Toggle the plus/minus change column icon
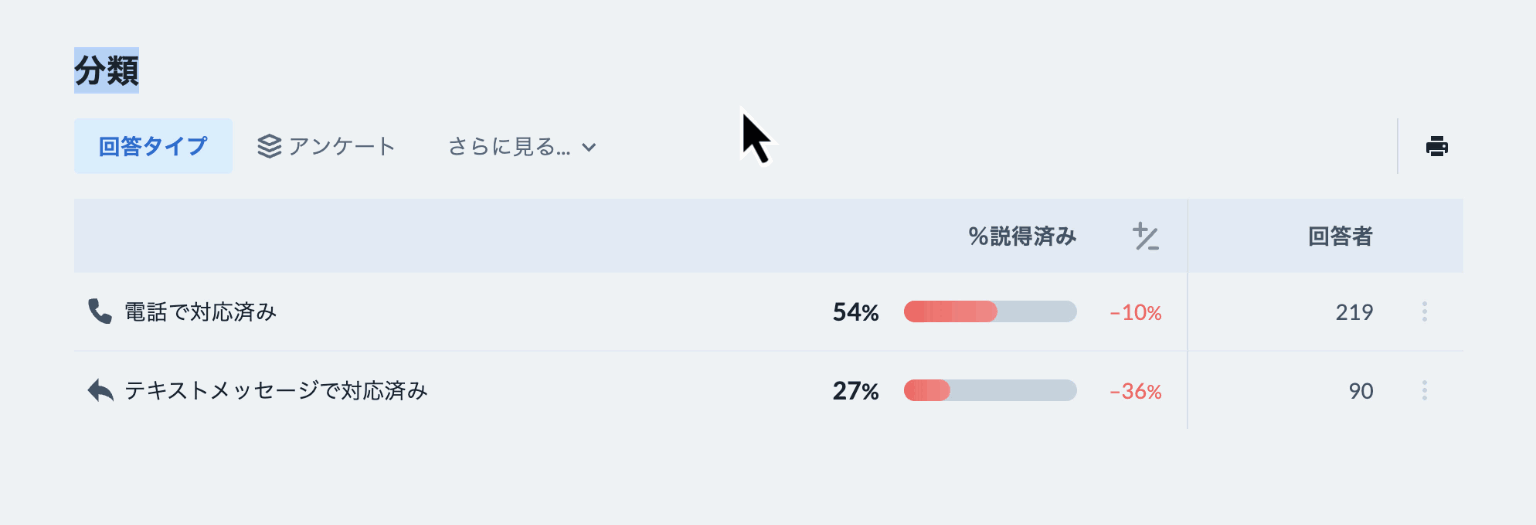The width and height of the screenshot is (1536, 525). 1146,237
